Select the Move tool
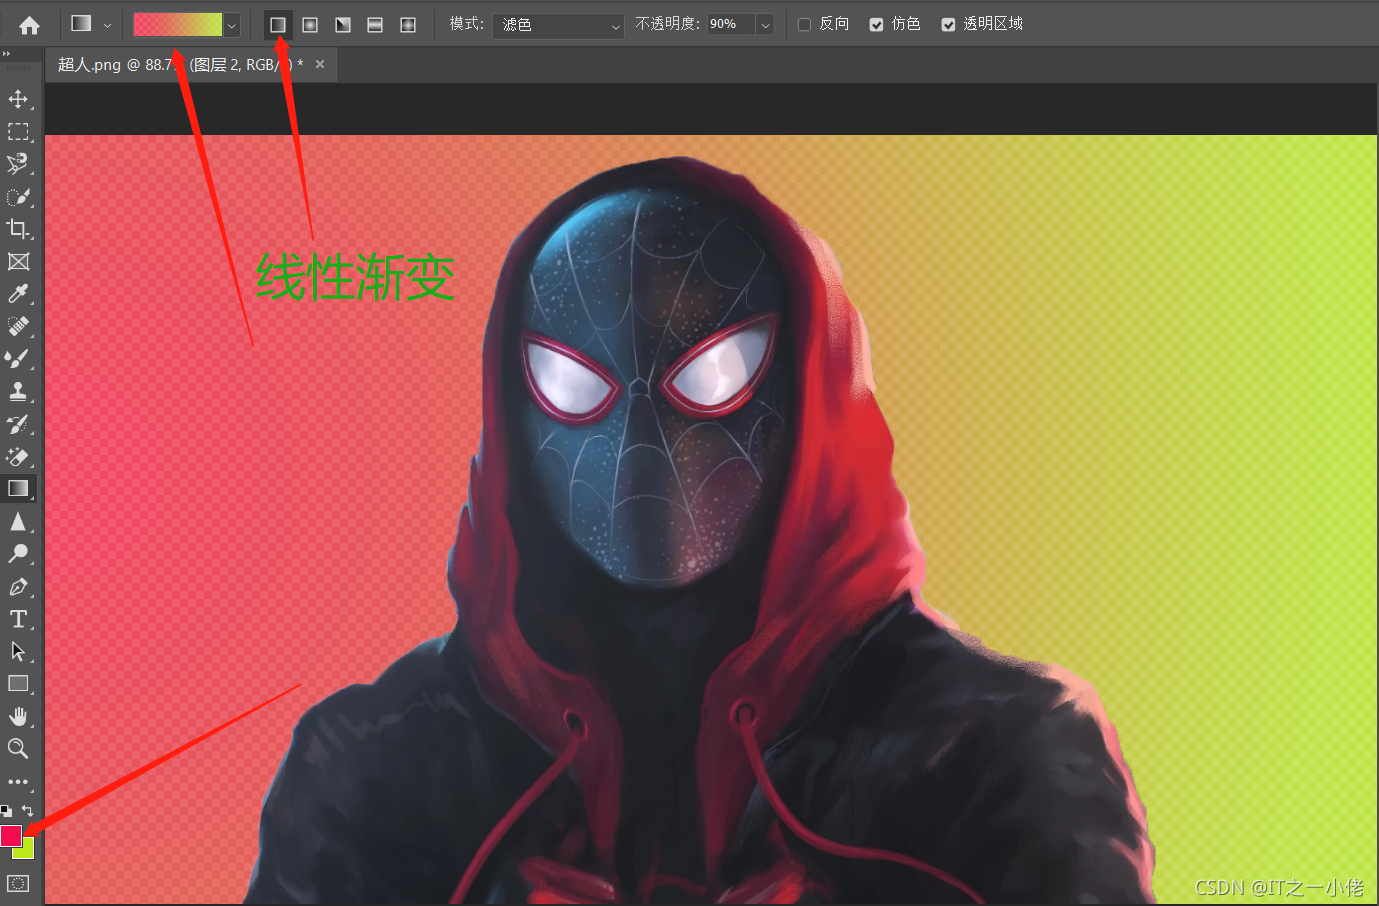The image size is (1379, 906). 18,99
